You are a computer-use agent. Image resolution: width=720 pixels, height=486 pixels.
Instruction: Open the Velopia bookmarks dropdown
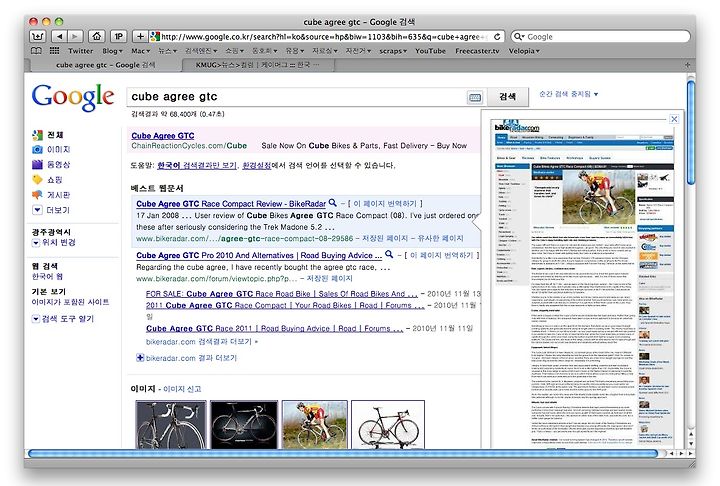pyautogui.click(x=524, y=51)
